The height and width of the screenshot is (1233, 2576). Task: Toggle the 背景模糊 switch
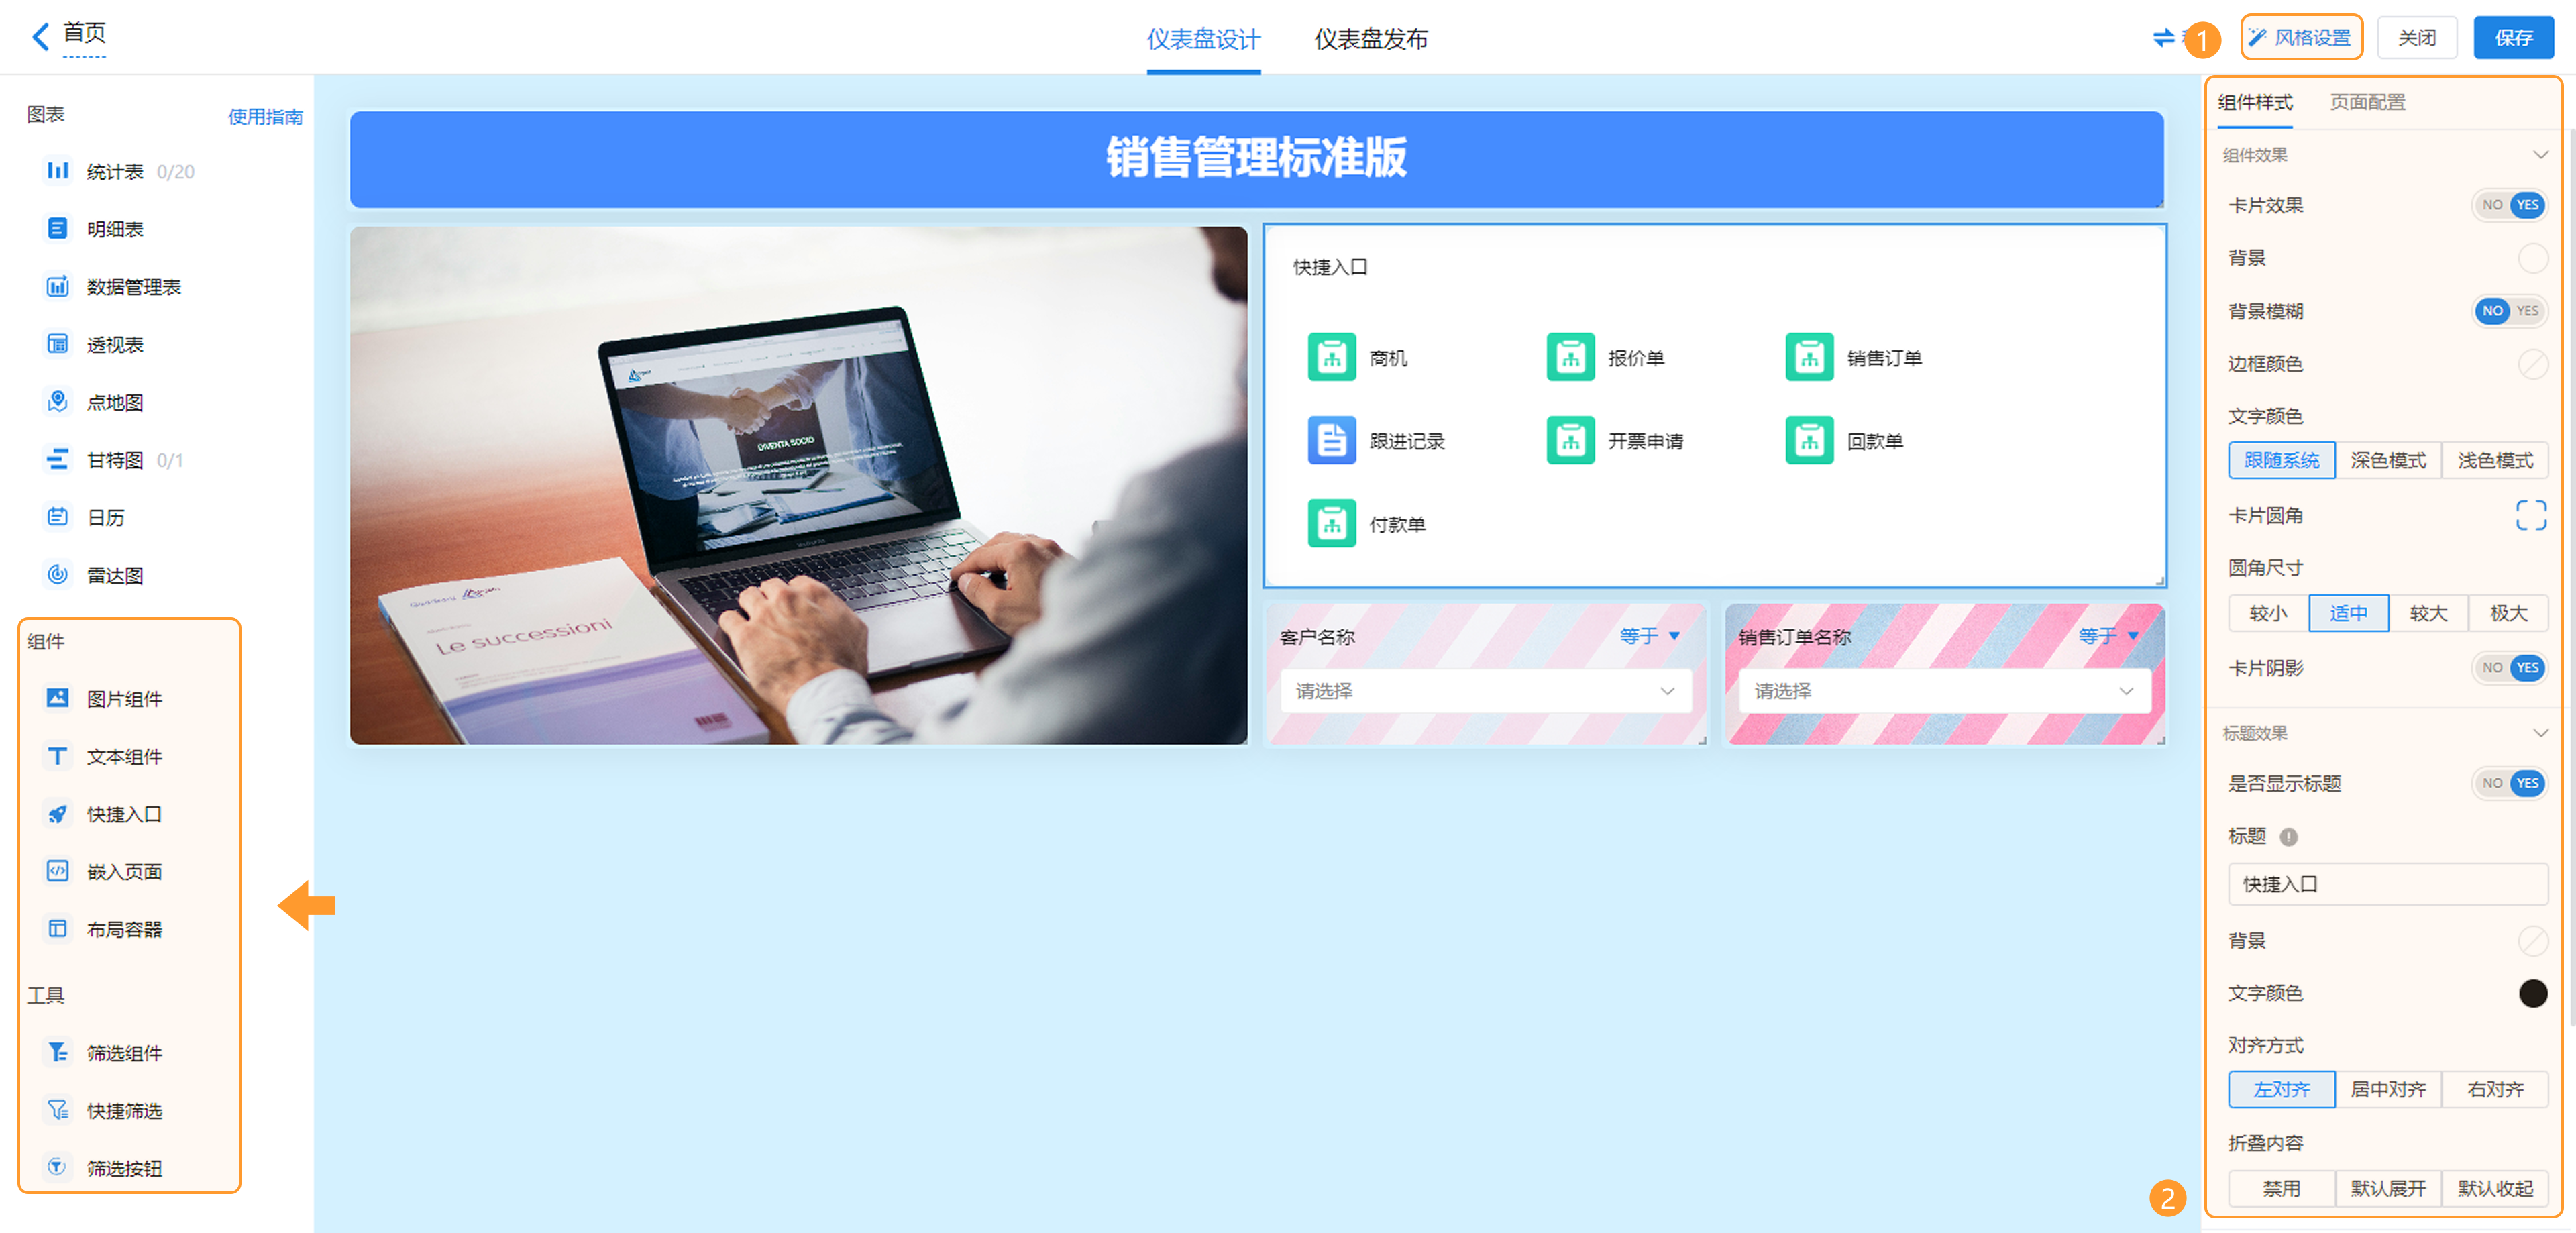tap(2509, 311)
